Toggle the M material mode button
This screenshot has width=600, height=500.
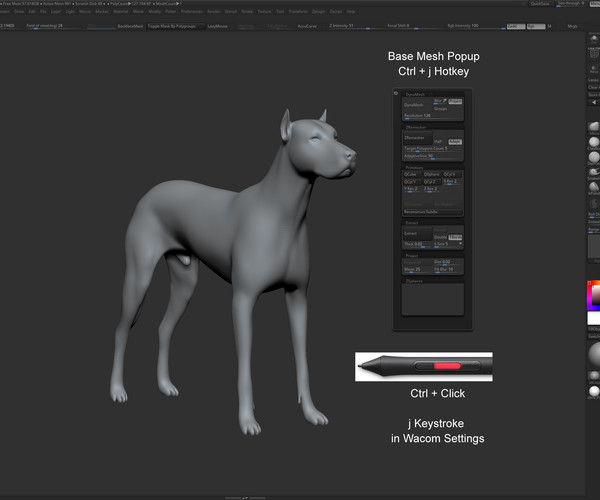(x=549, y=26)
